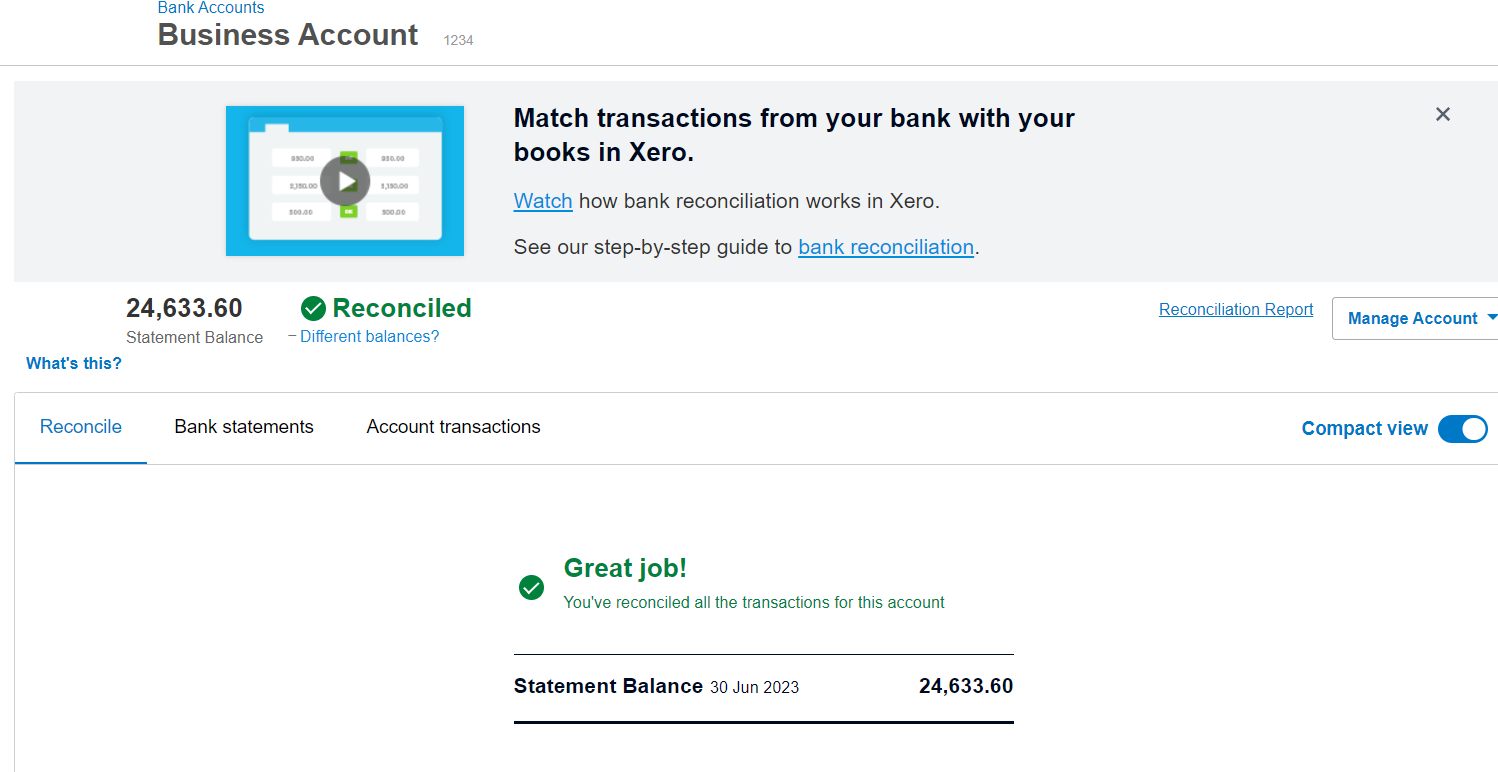The width and height of the screenshot is (1498, 772).
Task: Click the What's this? help link
Action: coord(74,364)
